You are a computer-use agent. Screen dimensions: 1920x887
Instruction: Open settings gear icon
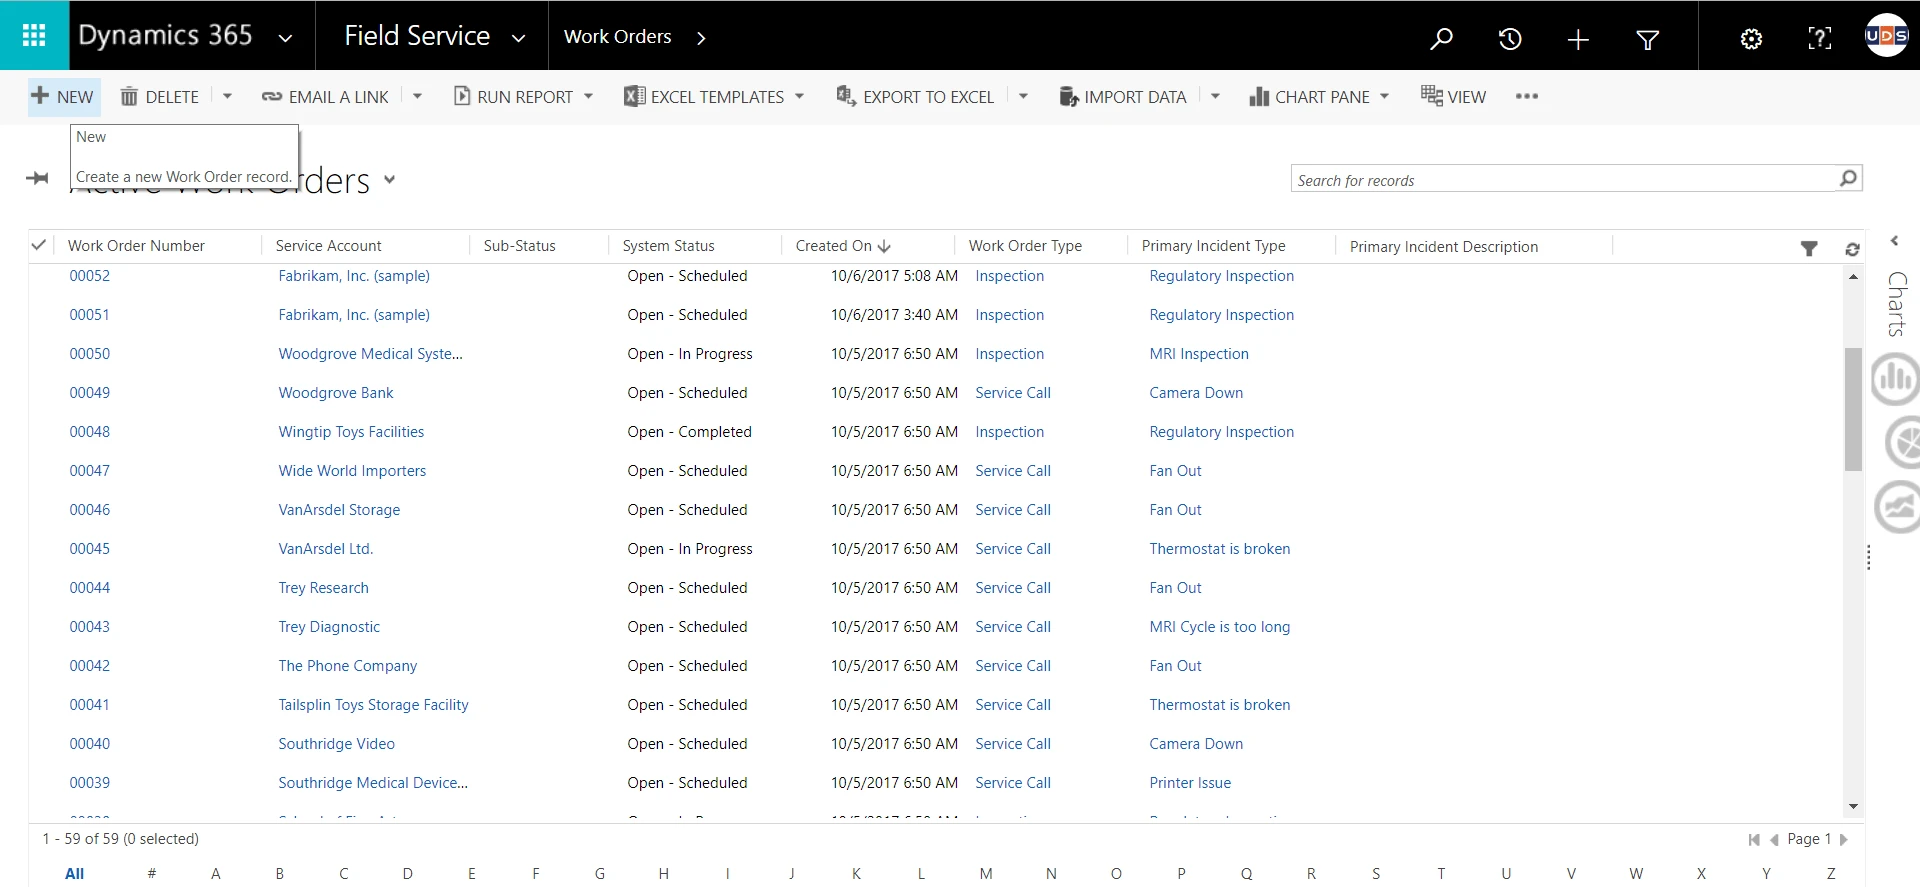pyautogui.click(x=1751, y=39)
